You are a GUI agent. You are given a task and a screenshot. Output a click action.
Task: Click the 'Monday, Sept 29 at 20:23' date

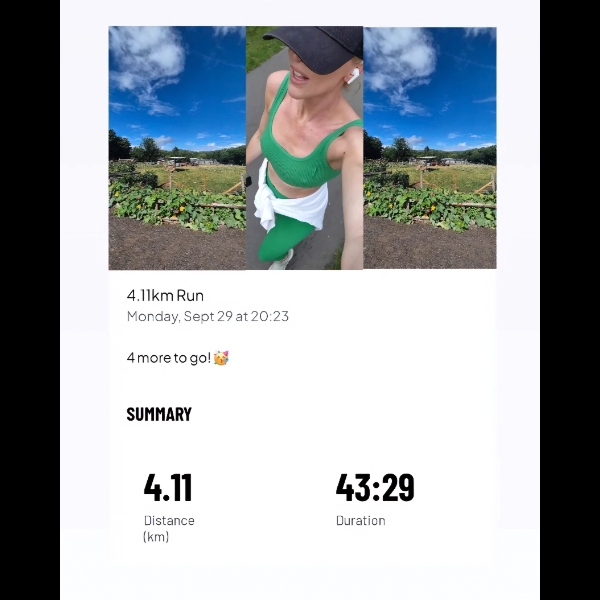click(x=208, y=316)
